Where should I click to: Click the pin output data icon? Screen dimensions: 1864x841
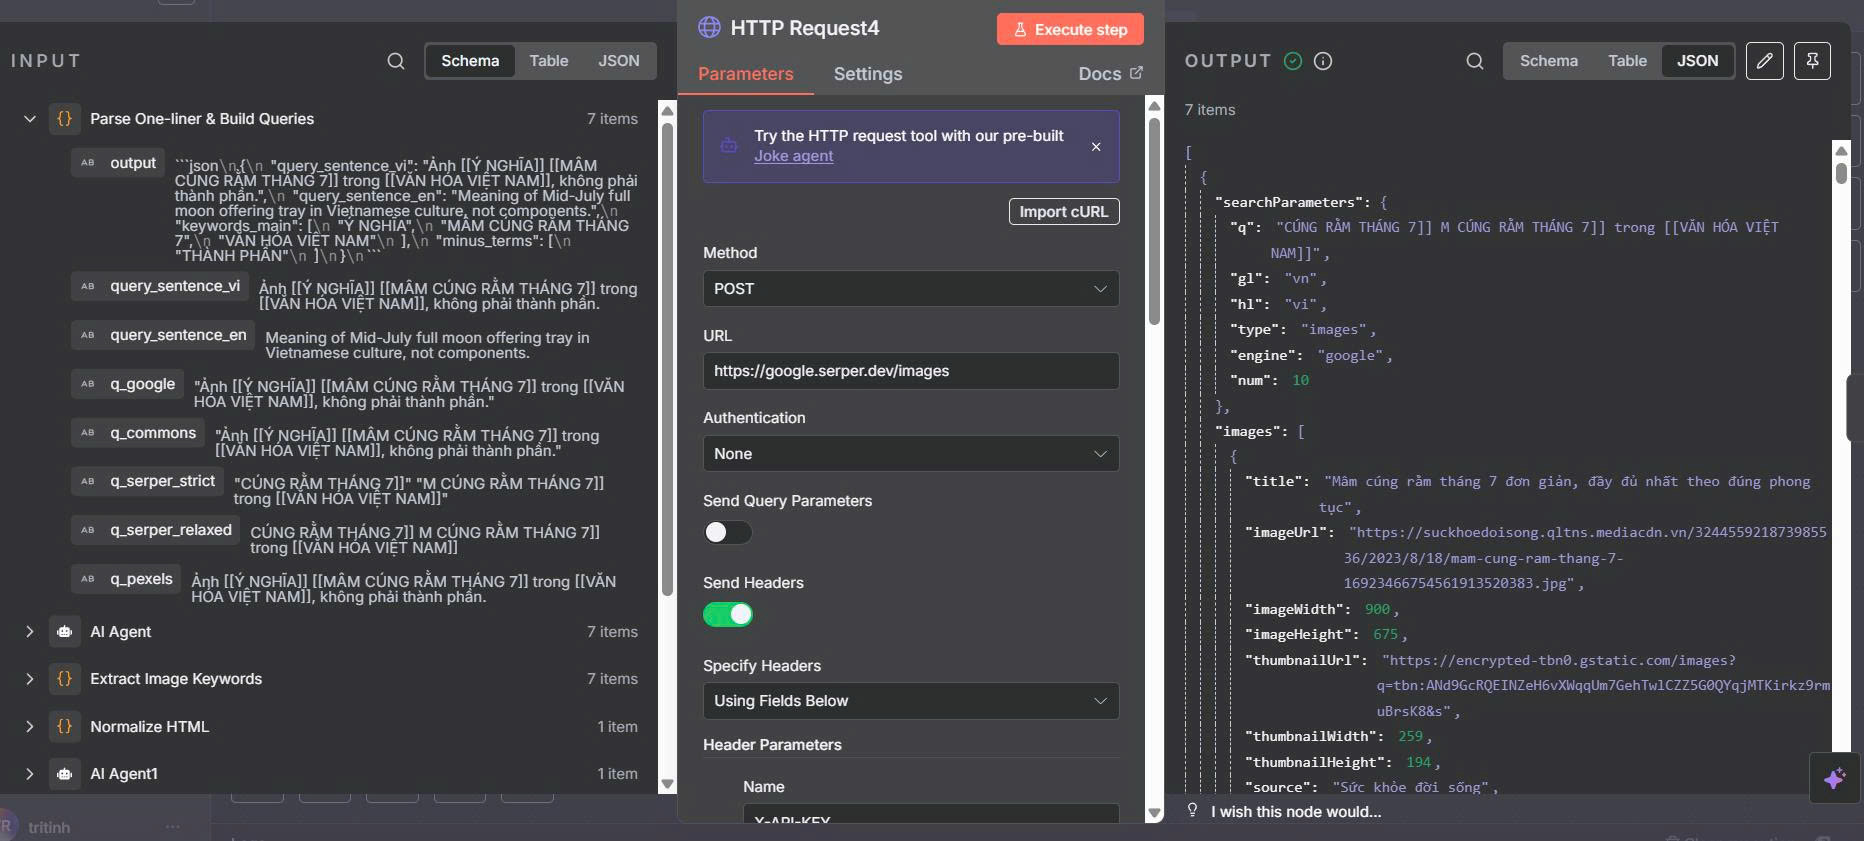pos(1812,61)
